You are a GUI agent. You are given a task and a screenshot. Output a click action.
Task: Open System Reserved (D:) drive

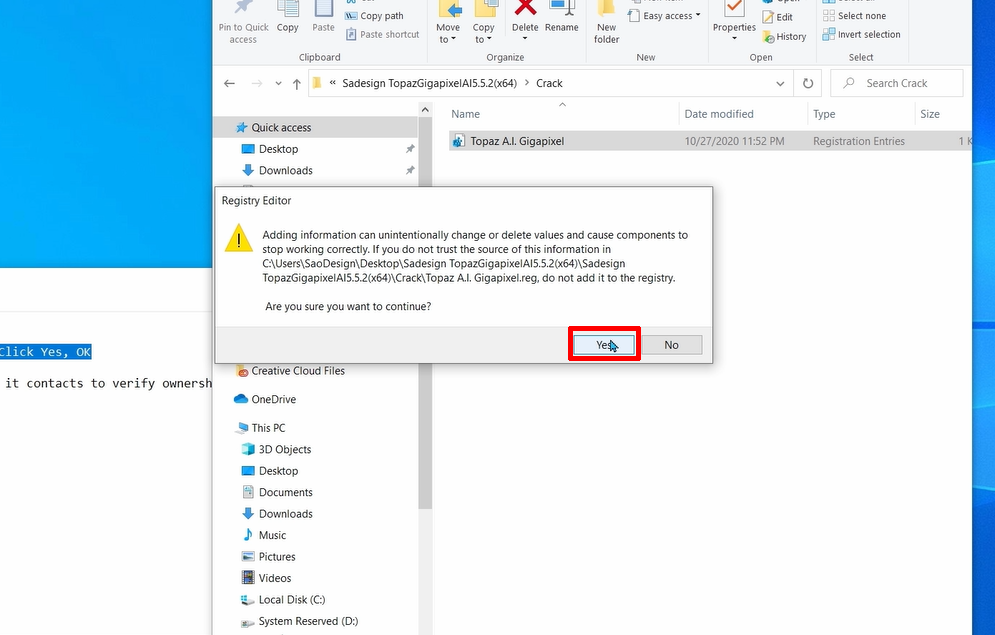point(308,622)
